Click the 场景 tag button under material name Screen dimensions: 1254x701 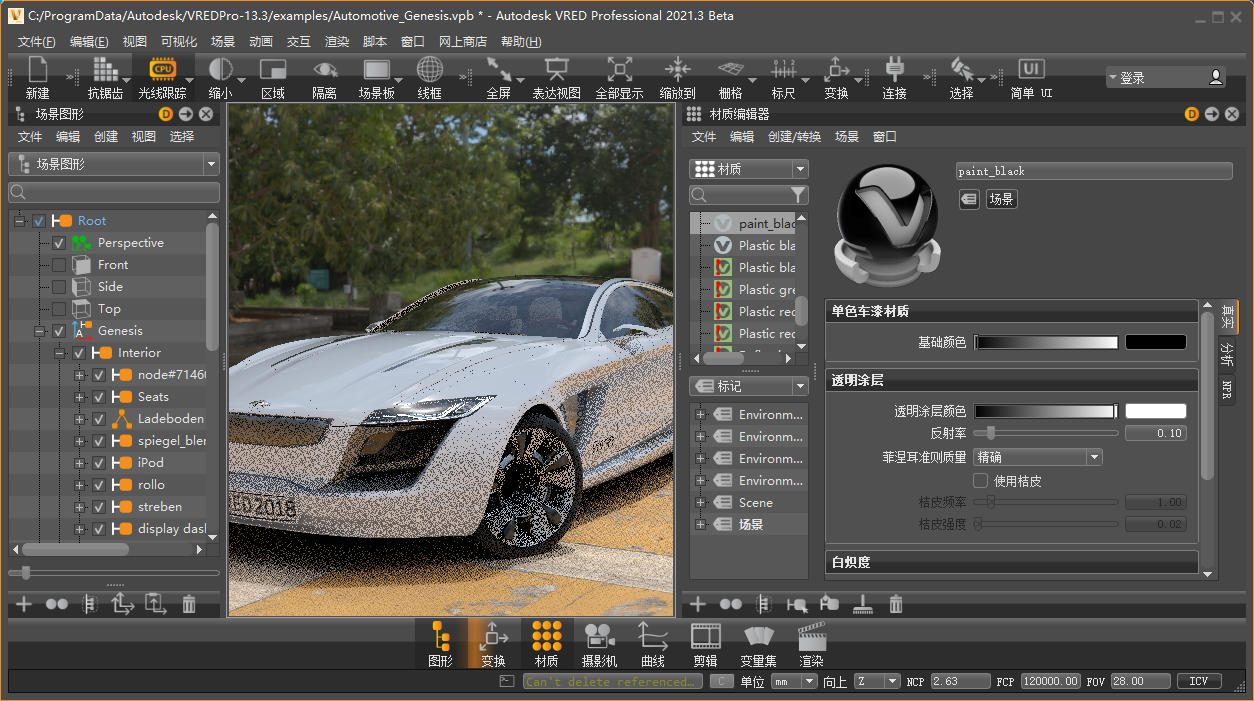click(1001, 199)
